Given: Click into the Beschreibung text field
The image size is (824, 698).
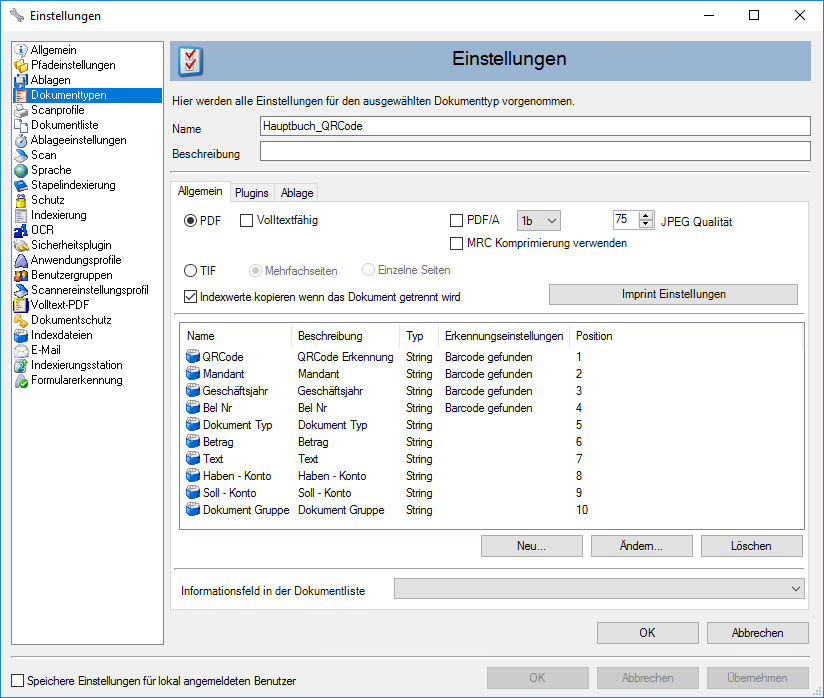Looking at the screenshot, I should (534, 152).
